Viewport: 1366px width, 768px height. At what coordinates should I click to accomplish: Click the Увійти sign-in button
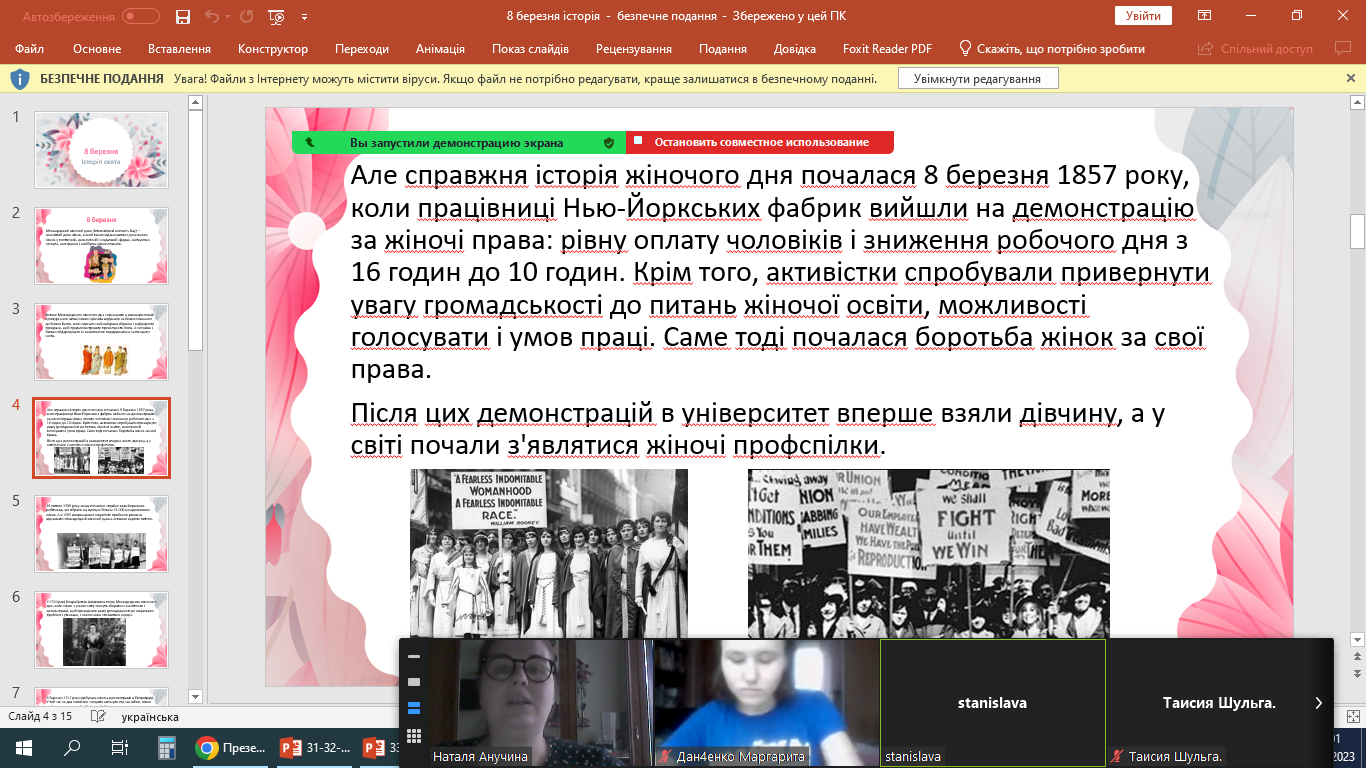1143,16
